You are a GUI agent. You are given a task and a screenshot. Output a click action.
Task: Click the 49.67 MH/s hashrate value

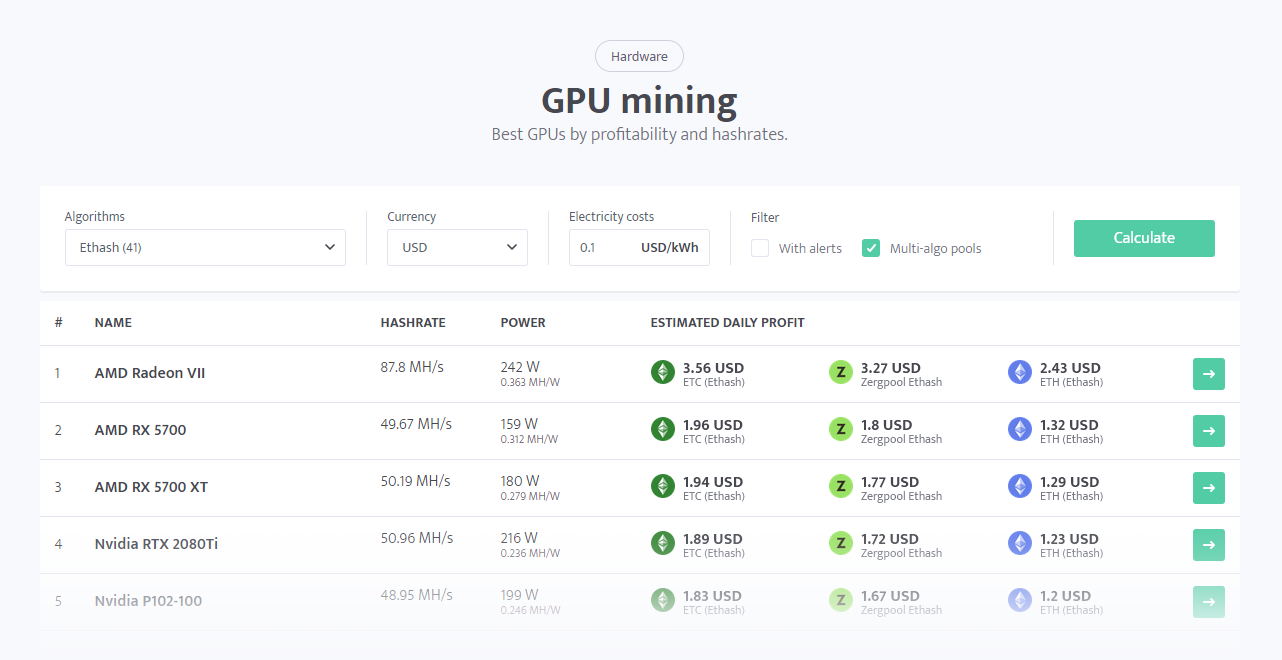point(416,424)
